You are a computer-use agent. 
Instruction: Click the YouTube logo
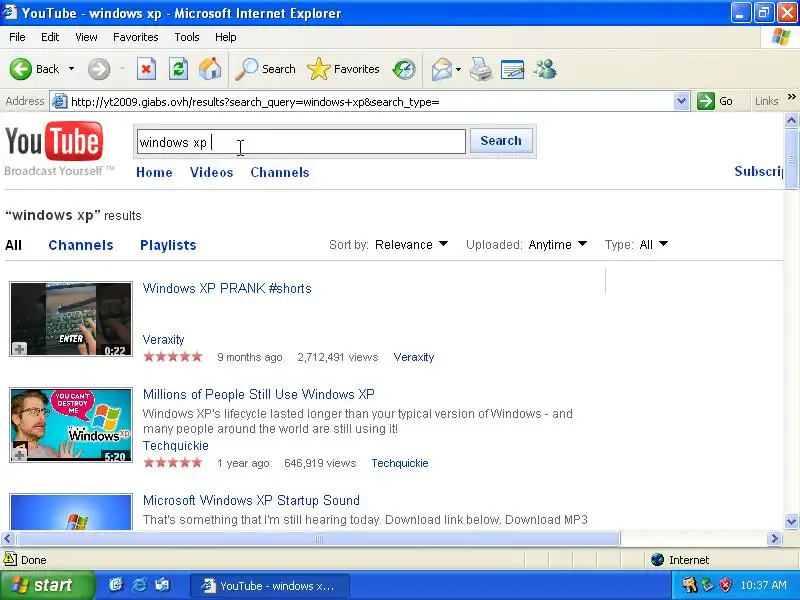click(54, 141)
